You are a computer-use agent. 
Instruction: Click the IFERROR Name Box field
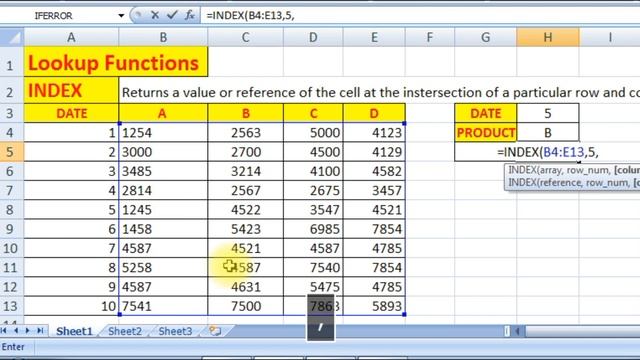58,16
